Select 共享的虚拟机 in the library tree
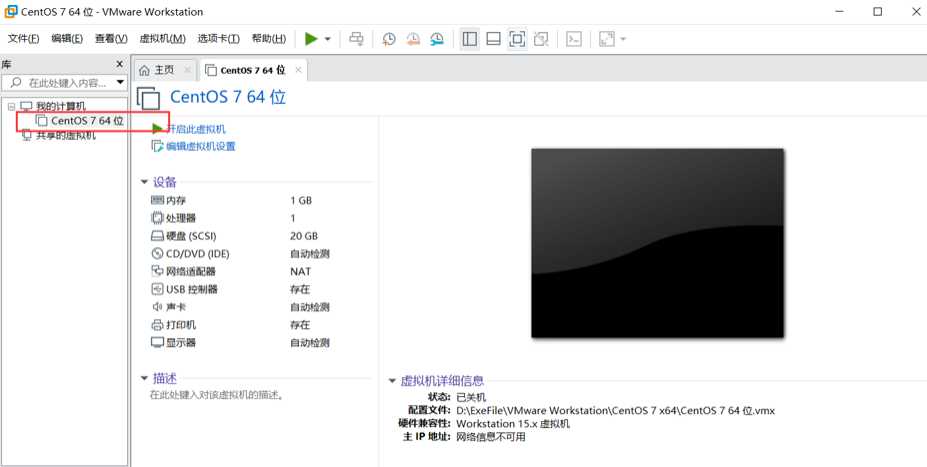Screen dimensions: 927x467 (x=66, y=135)
